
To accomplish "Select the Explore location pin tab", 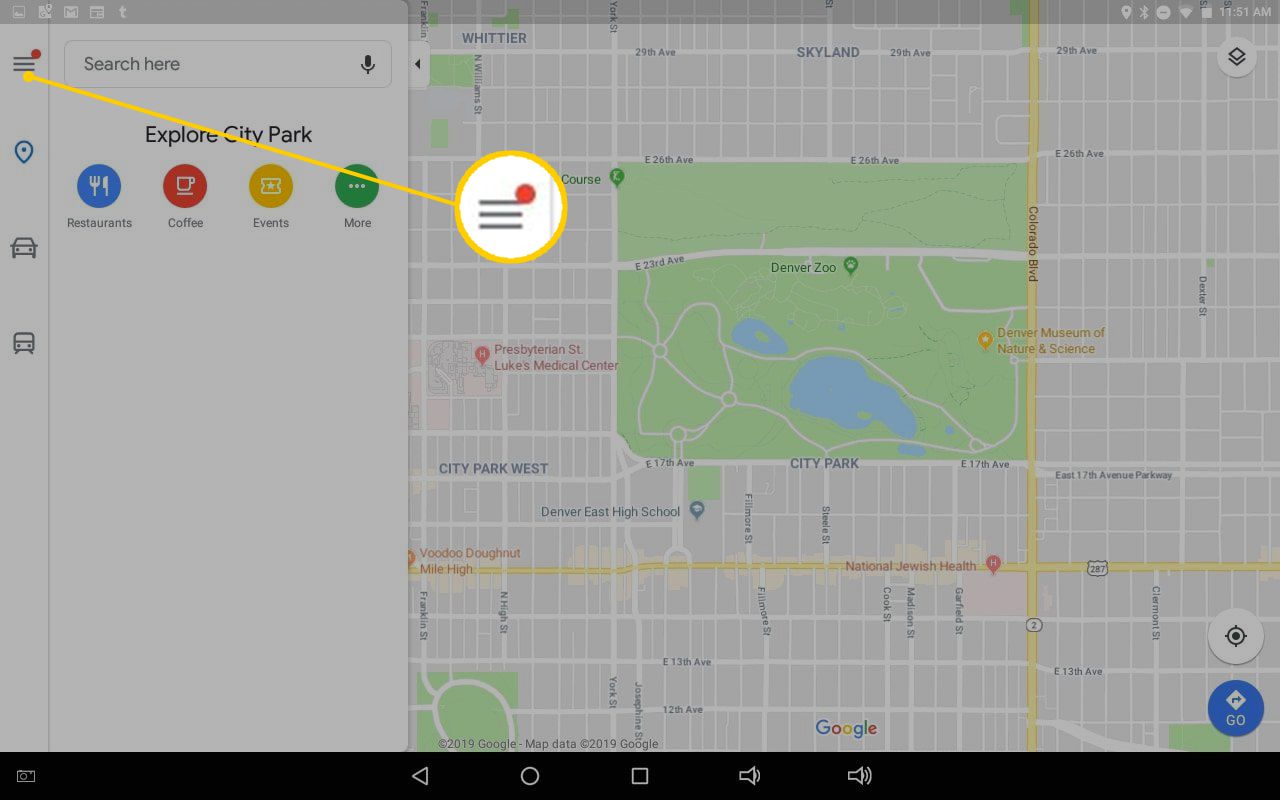I will point(24,152).
